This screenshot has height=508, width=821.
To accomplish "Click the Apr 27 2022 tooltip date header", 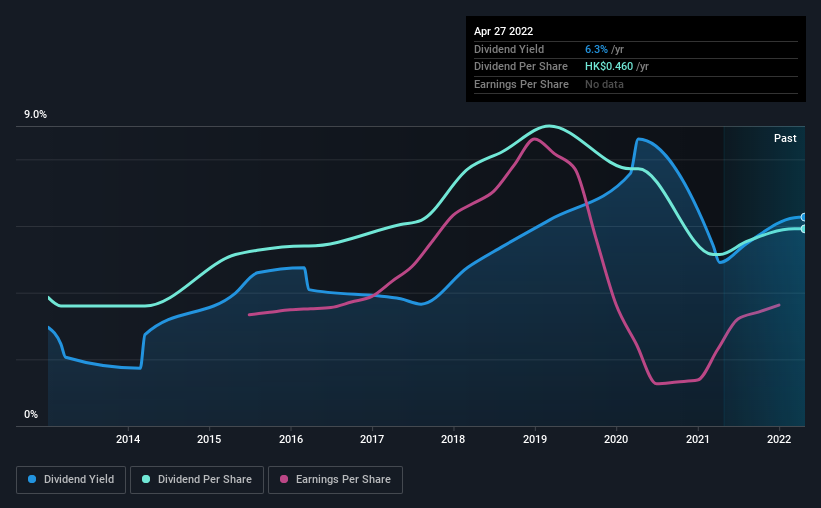I will coord(505,31).
